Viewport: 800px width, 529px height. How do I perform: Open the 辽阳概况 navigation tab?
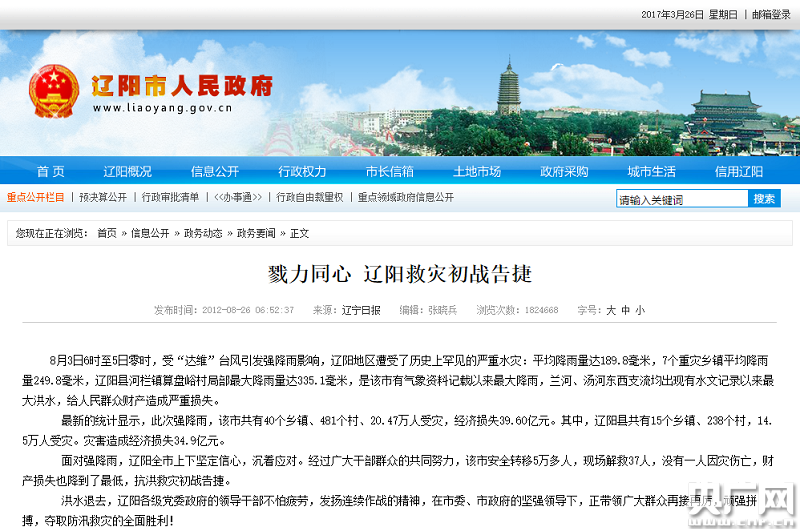pyautogui.click(x=129, y=171)
